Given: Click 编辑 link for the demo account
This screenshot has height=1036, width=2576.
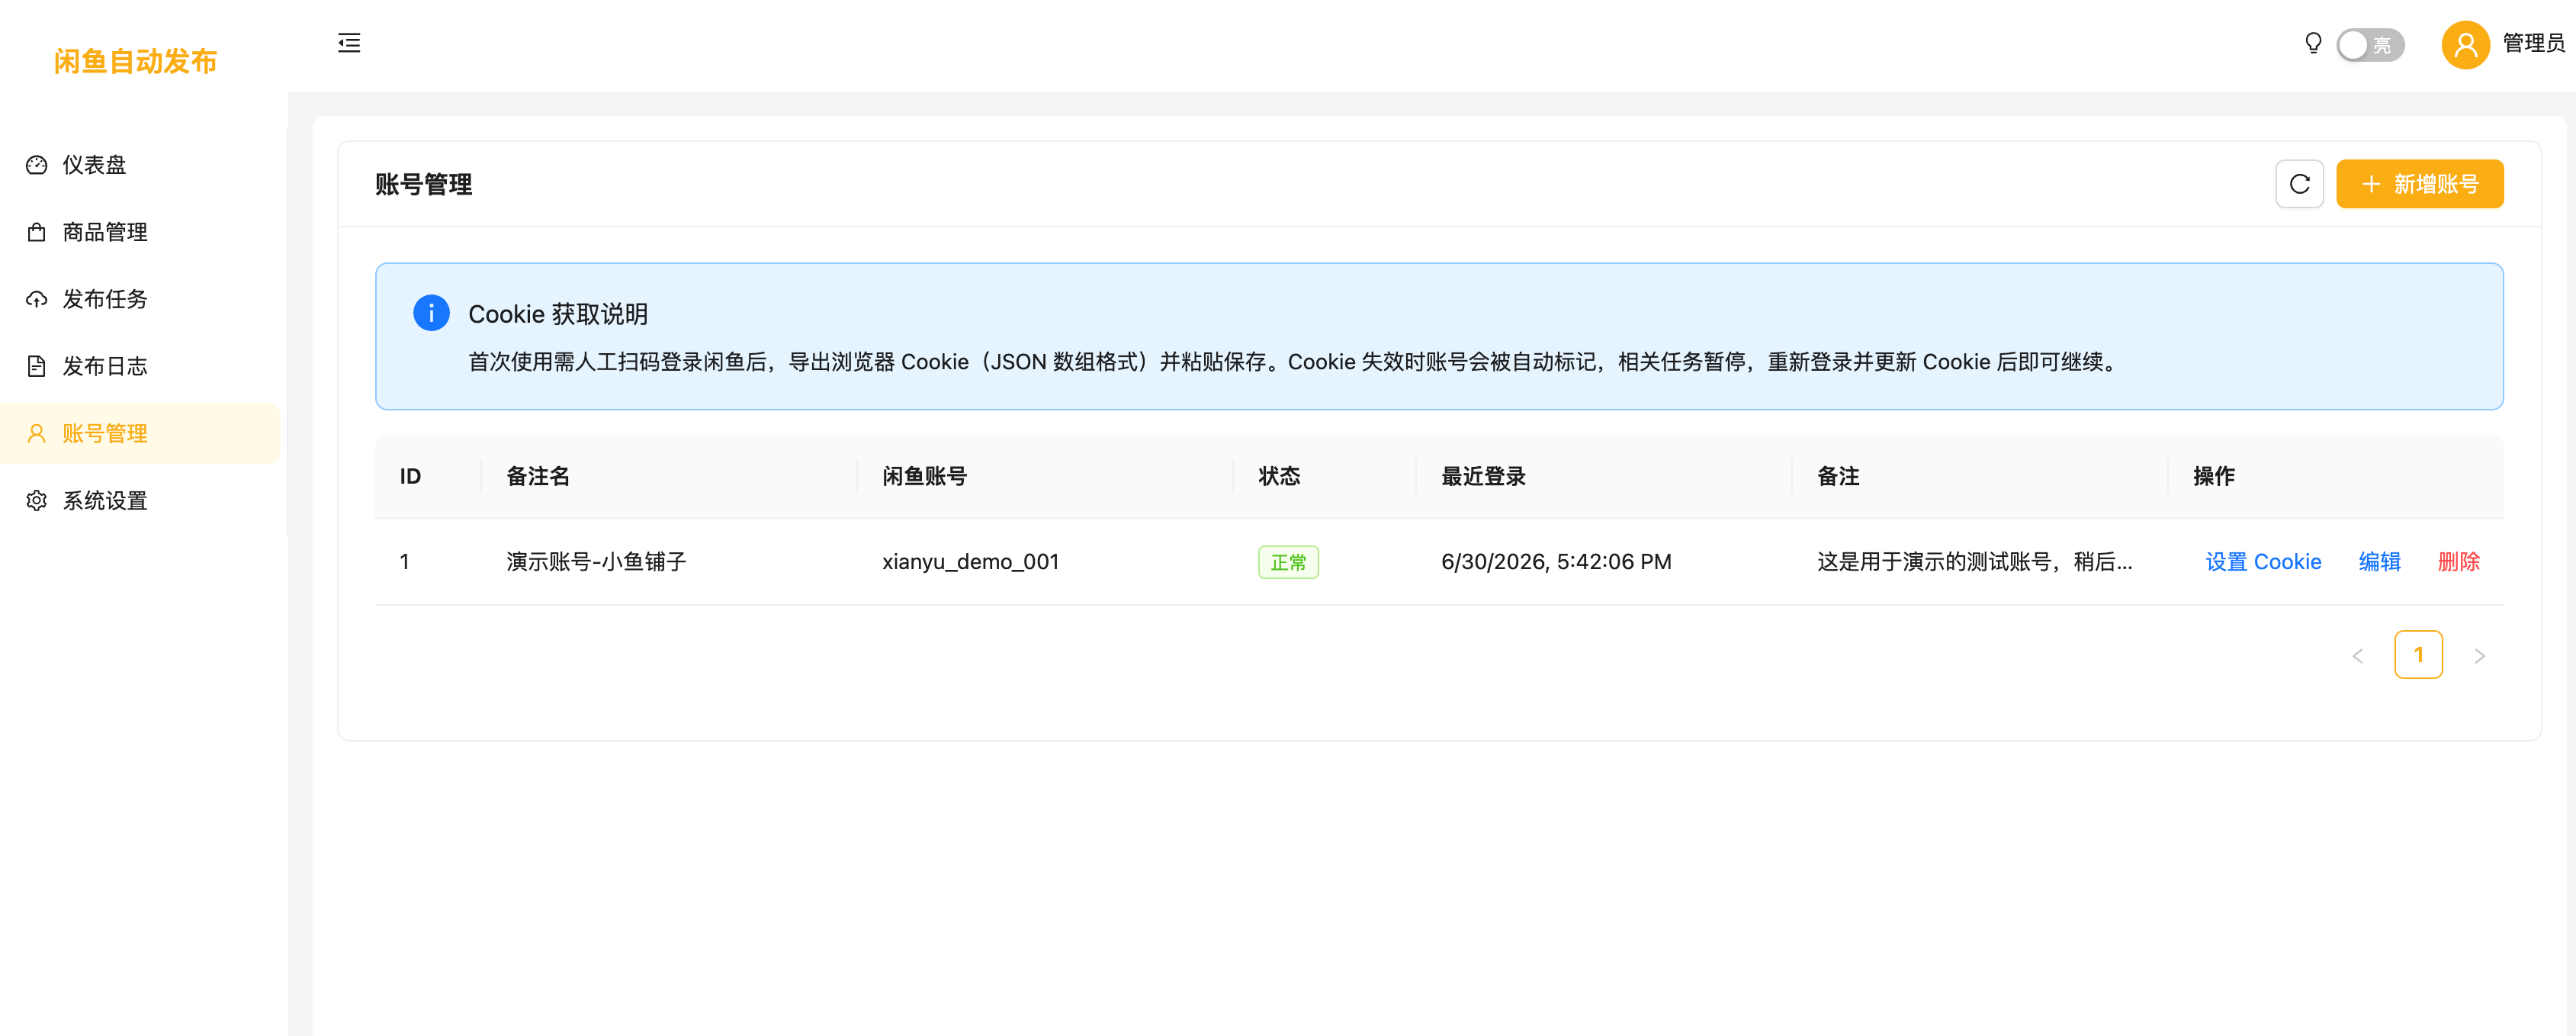Looking at the screenshot, I should (2379, 562).
